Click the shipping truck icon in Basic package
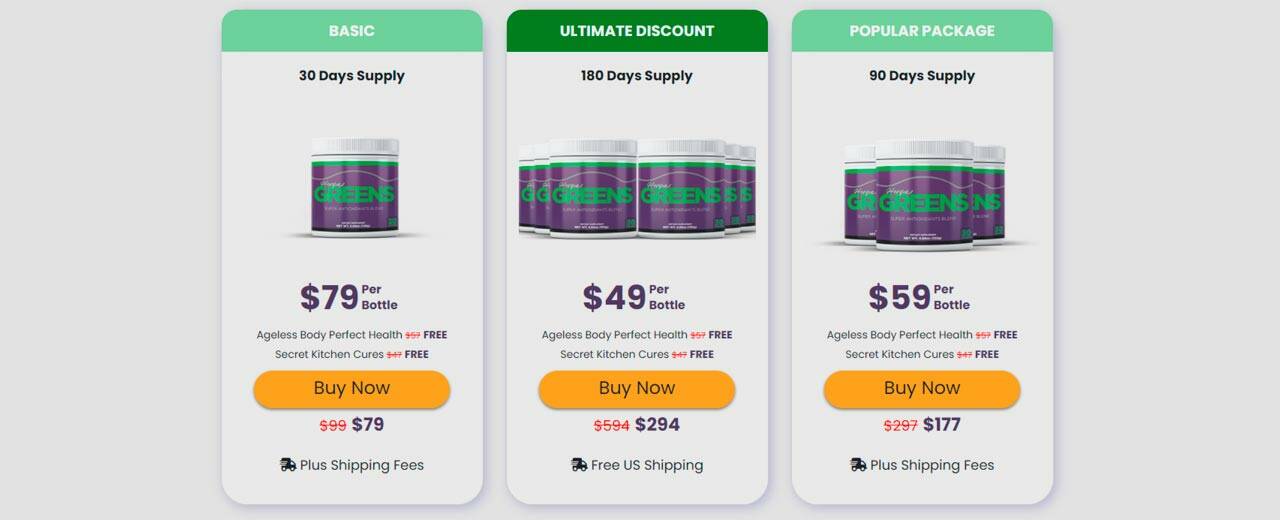The width and height of the screenshot is (1280, 520). [288, 465]
